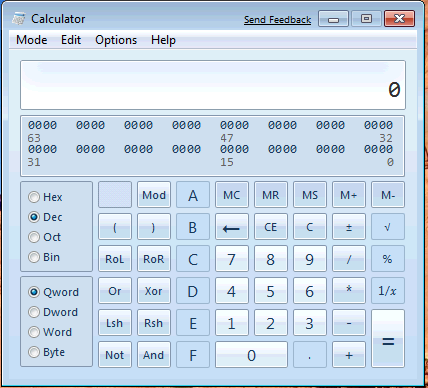The height and width of the screenshot is (388, 428).
Task: Click the Xor button
Action: coord(154,291)
